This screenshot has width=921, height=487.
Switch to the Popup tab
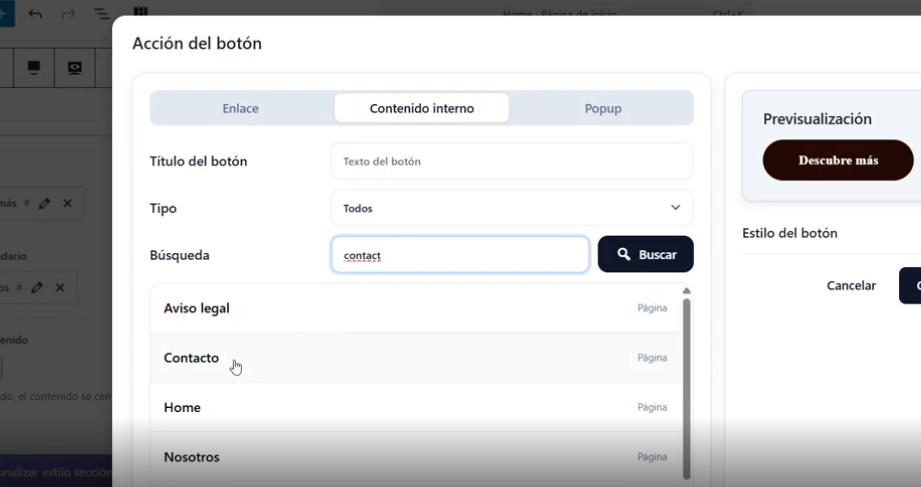[602, 108]
